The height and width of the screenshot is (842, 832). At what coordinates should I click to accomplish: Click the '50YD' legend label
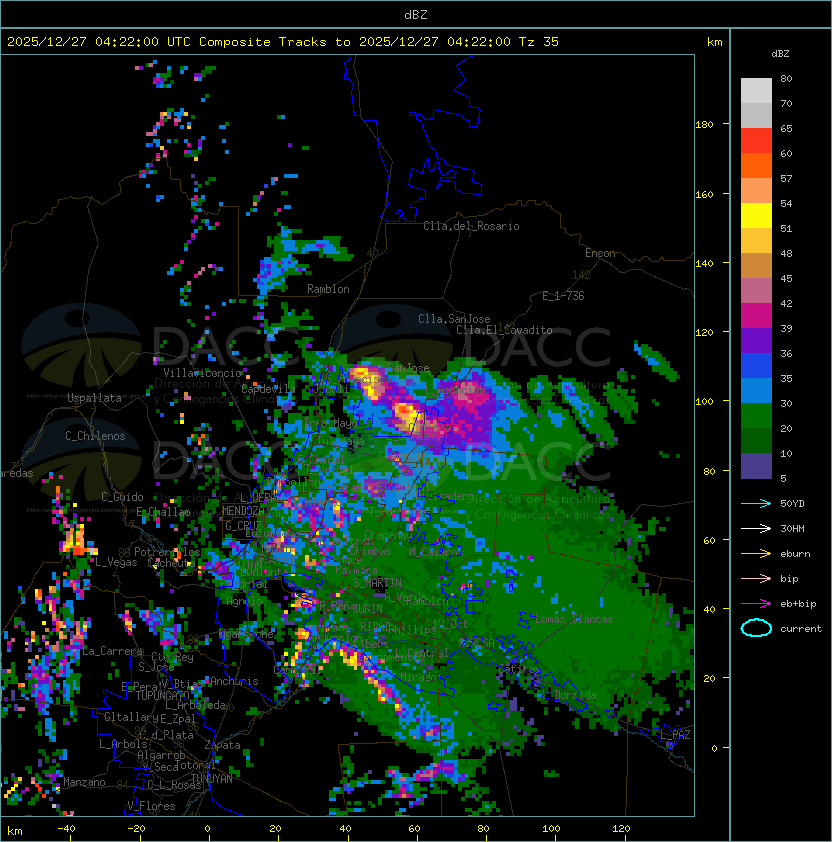pyautogui.click(x=792, y=504)
